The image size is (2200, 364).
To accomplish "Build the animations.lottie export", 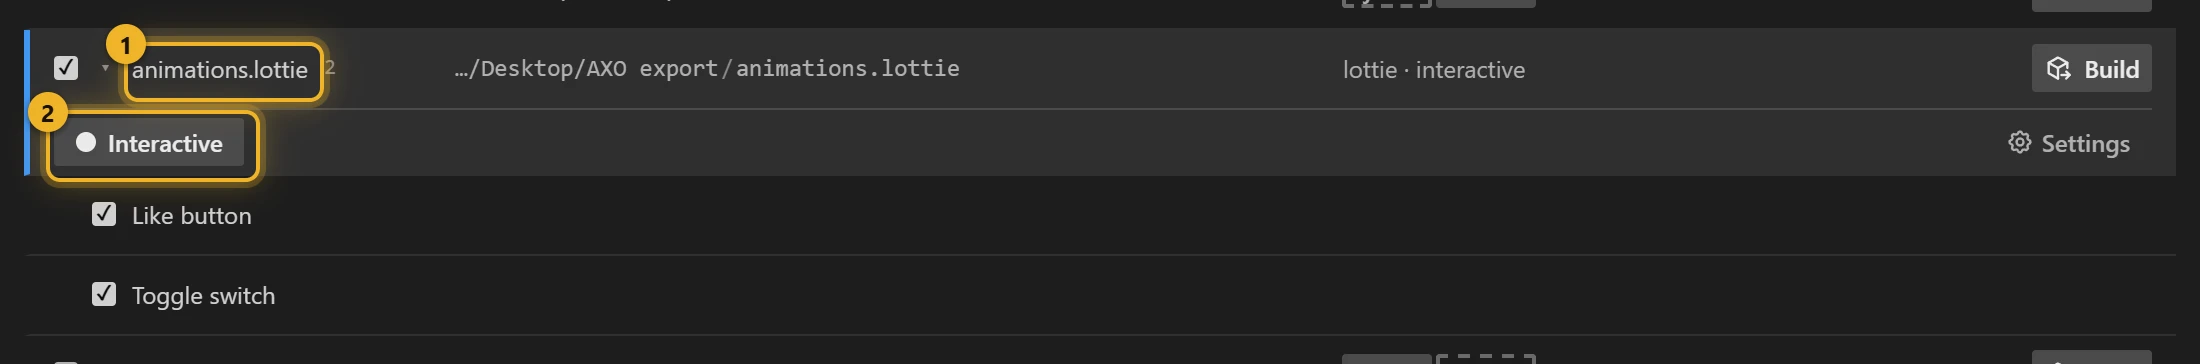I will click(2091, 69).
